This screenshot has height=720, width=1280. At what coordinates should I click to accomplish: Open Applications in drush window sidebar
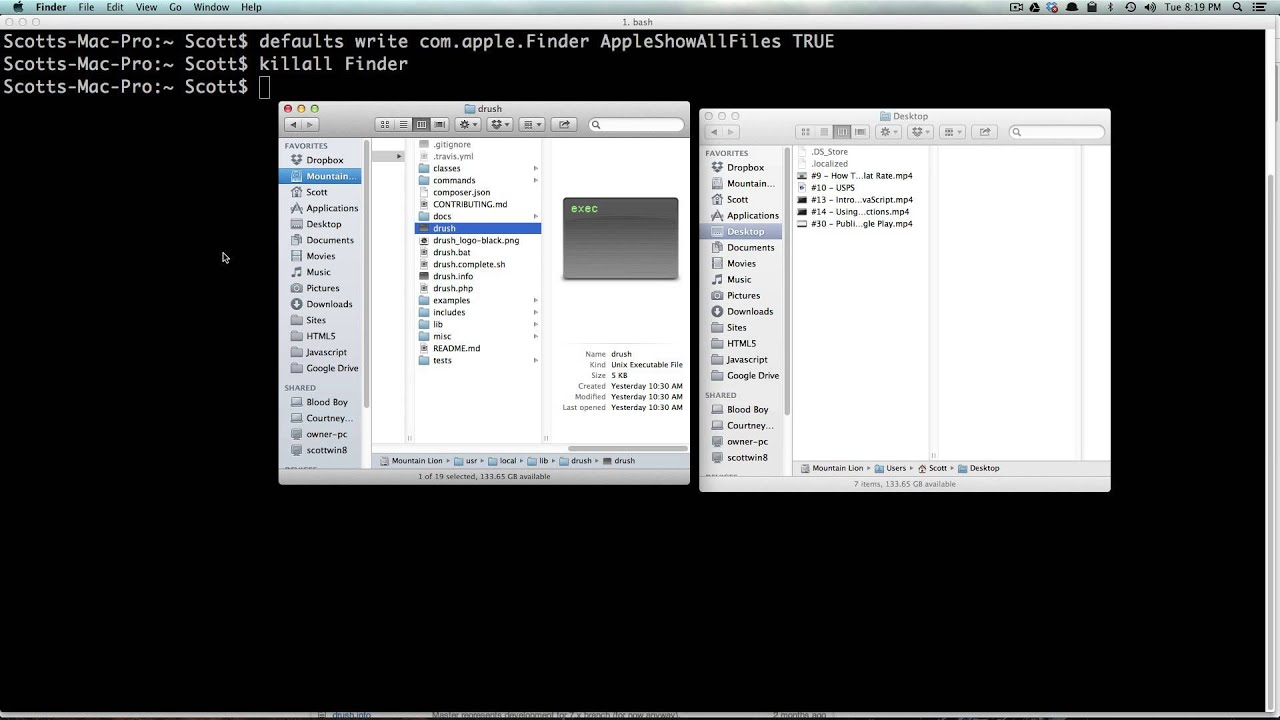pos(331,208)
